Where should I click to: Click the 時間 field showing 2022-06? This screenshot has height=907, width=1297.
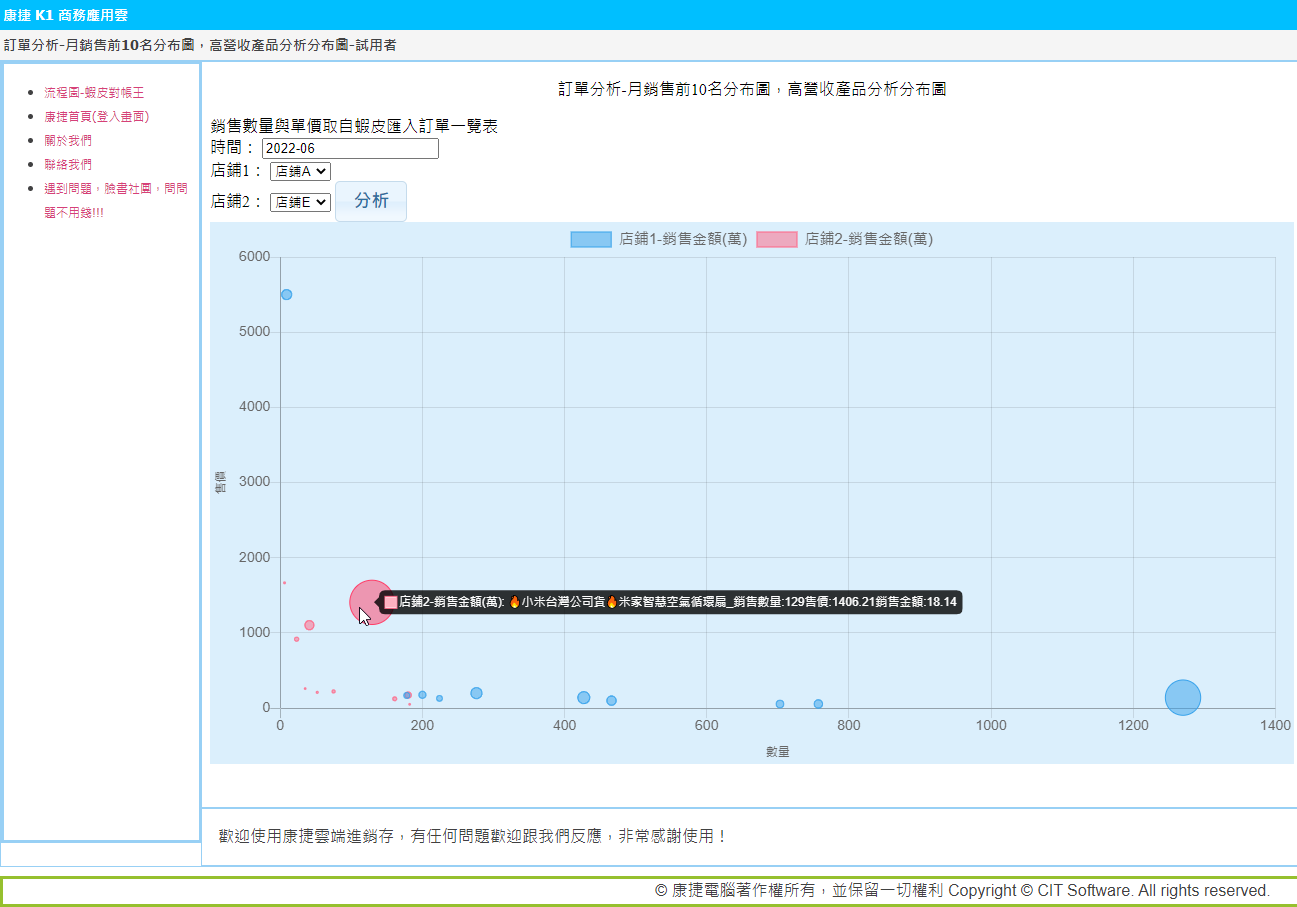tap(350, 149)
